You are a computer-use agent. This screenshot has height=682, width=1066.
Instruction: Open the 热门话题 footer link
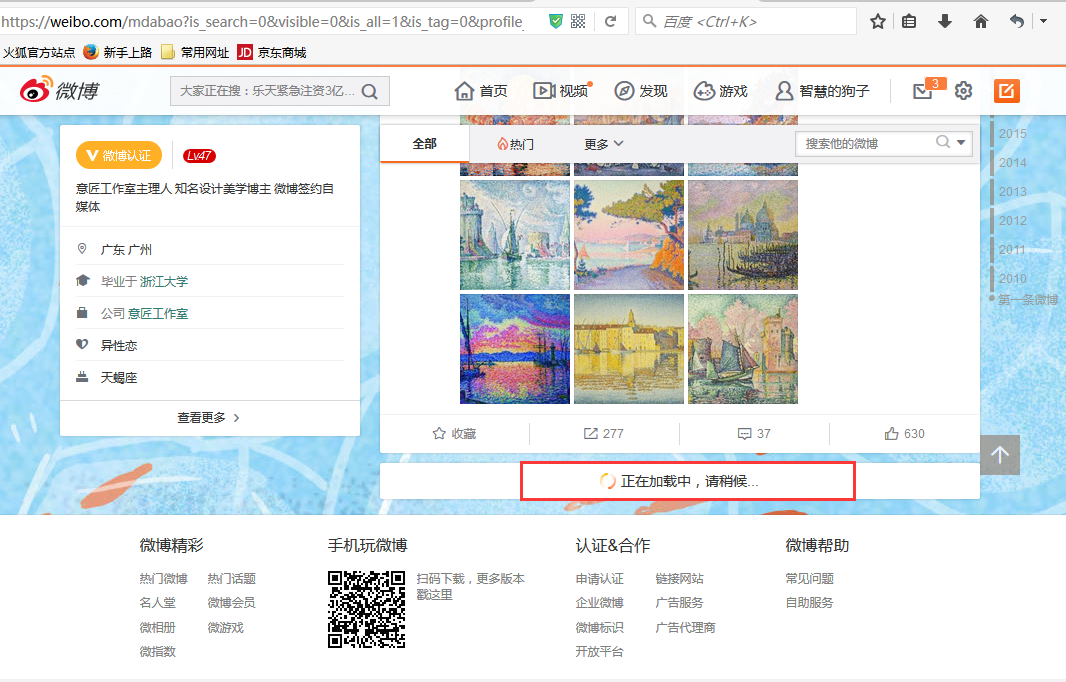pos(232,579)
